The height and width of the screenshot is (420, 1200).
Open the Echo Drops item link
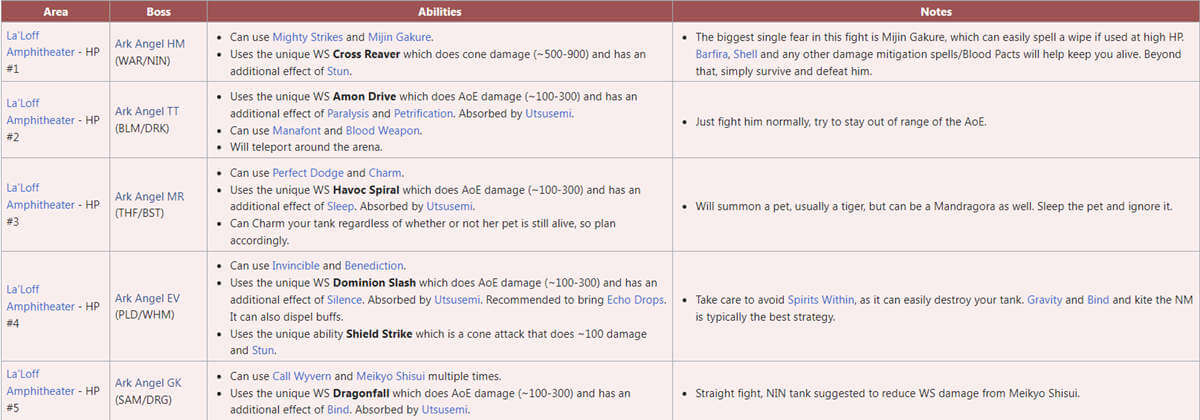(634, 300)
